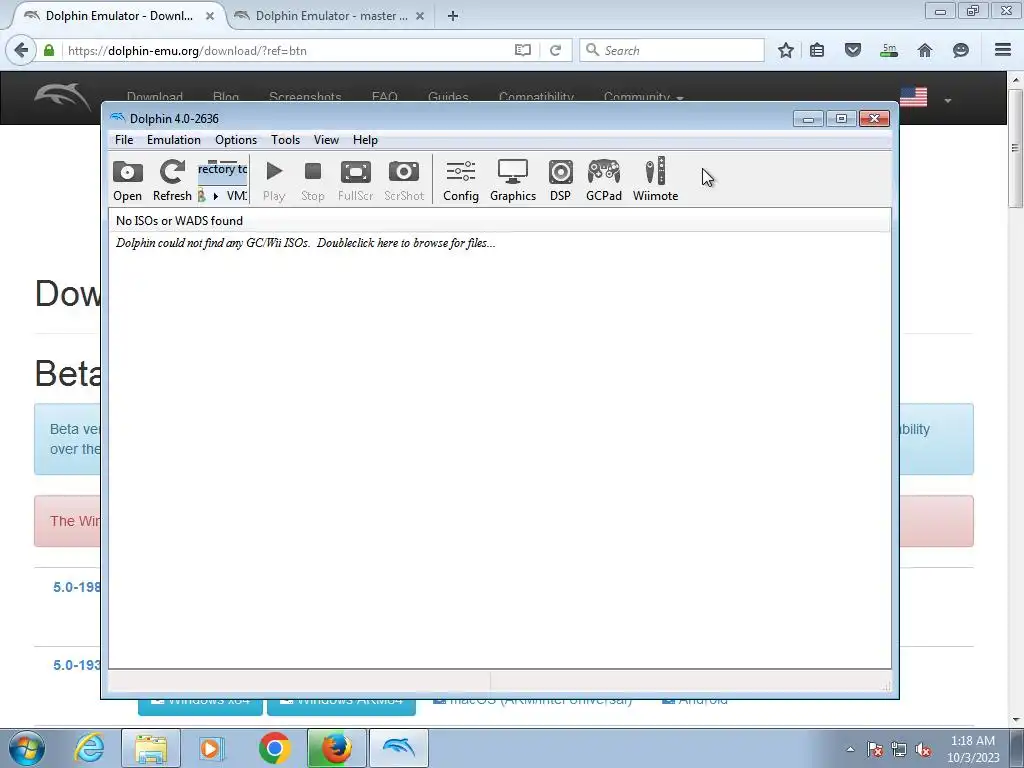Click the Firefox taskbar icon
The width and height of the screenshot is (1024, 768).
point(336,748)
